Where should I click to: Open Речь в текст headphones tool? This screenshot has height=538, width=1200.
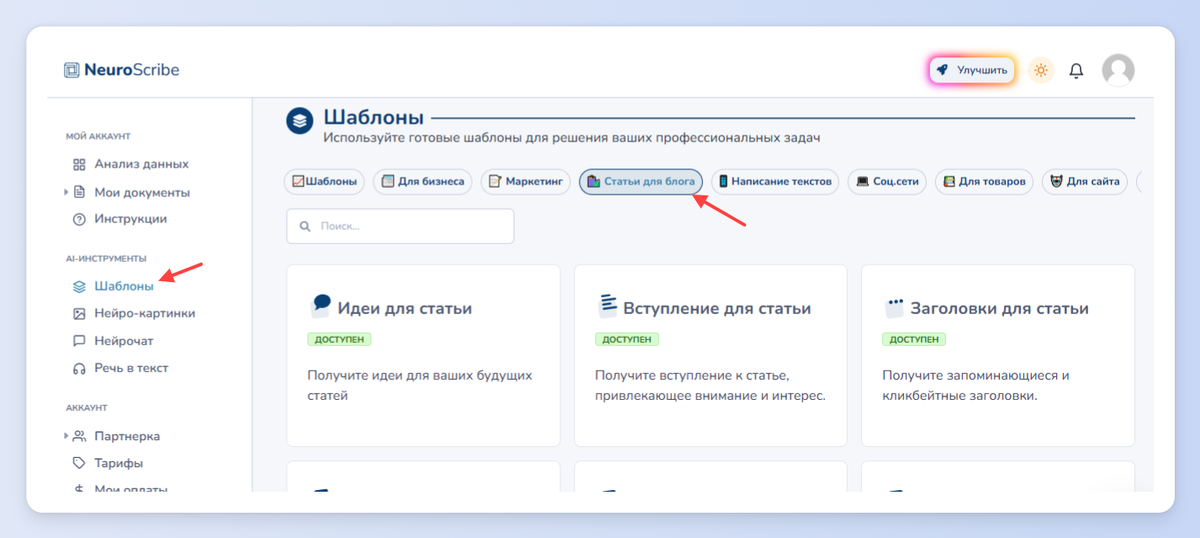pos(121,368)
